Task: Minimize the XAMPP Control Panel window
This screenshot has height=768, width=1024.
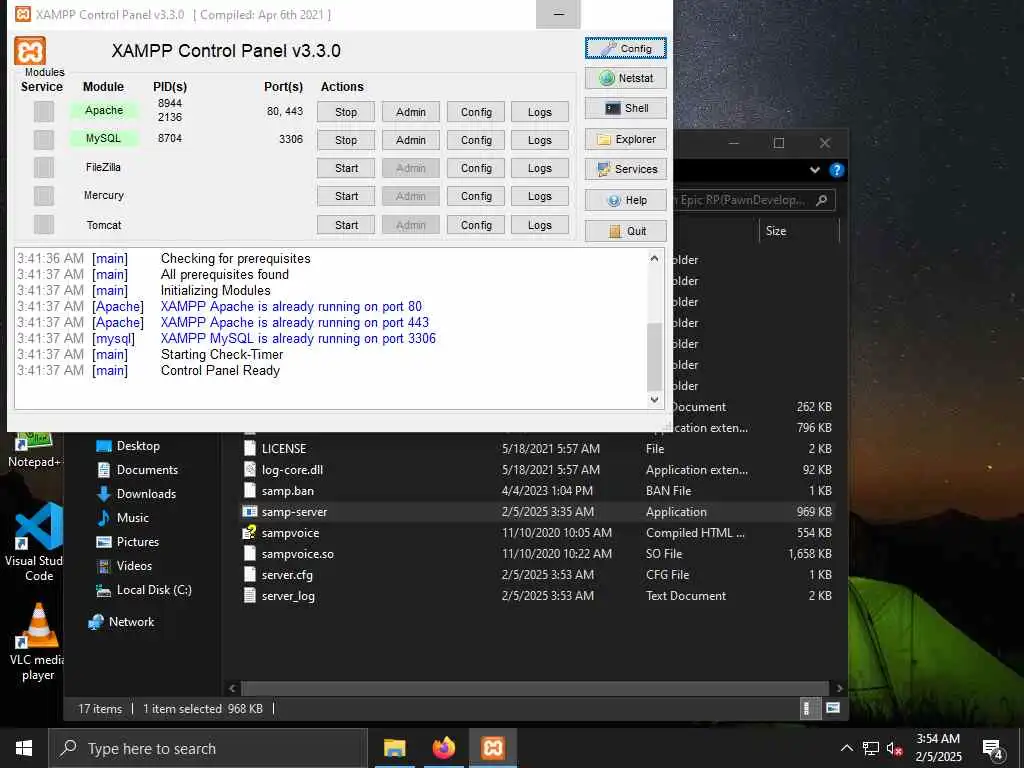Action: 558,14
